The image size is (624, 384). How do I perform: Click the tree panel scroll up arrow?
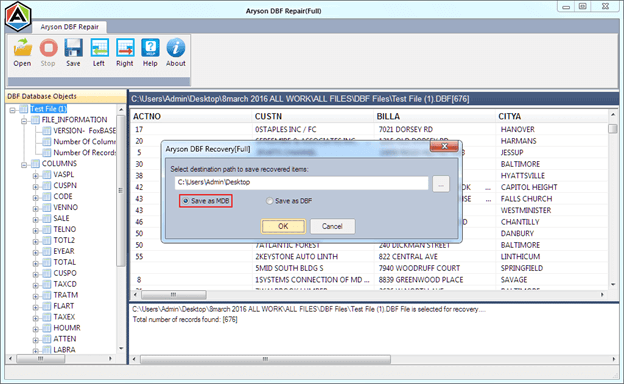click(121, 109)
